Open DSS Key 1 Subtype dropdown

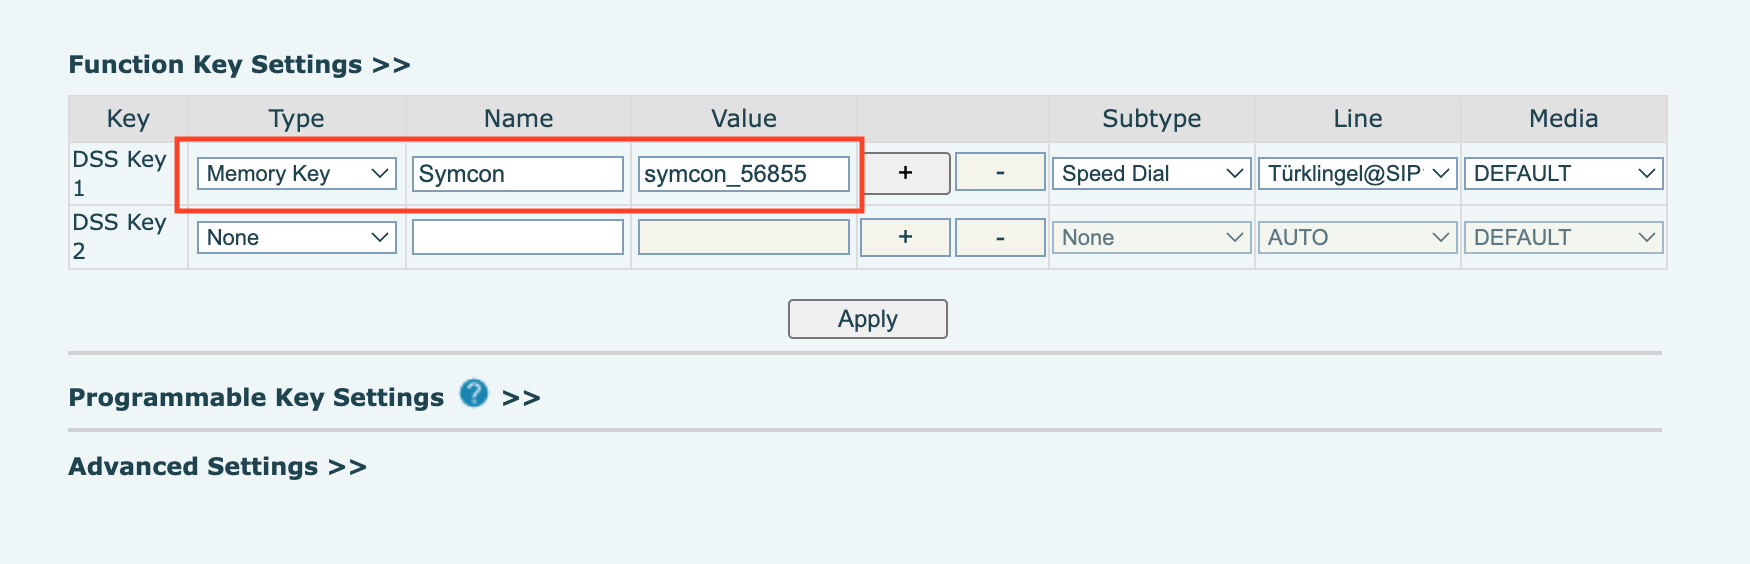1151,174
